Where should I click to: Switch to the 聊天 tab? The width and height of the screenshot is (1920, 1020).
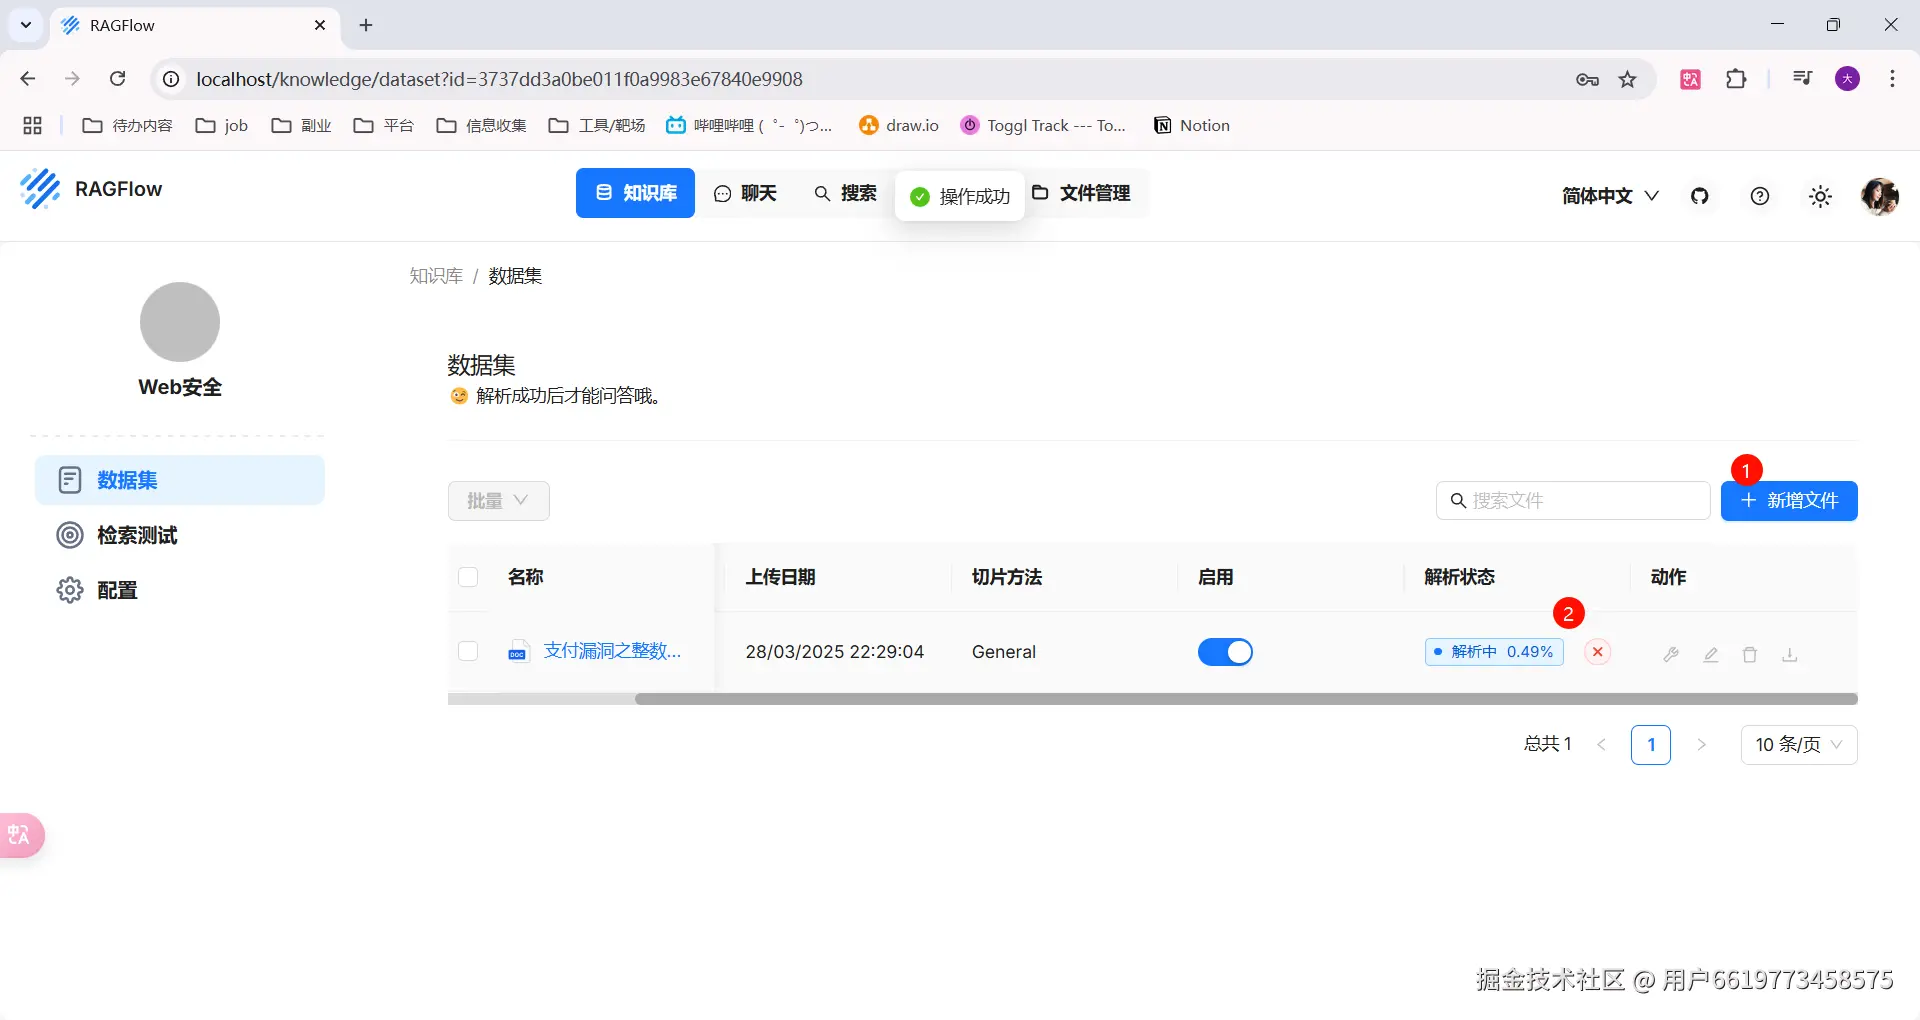point(745,193)
